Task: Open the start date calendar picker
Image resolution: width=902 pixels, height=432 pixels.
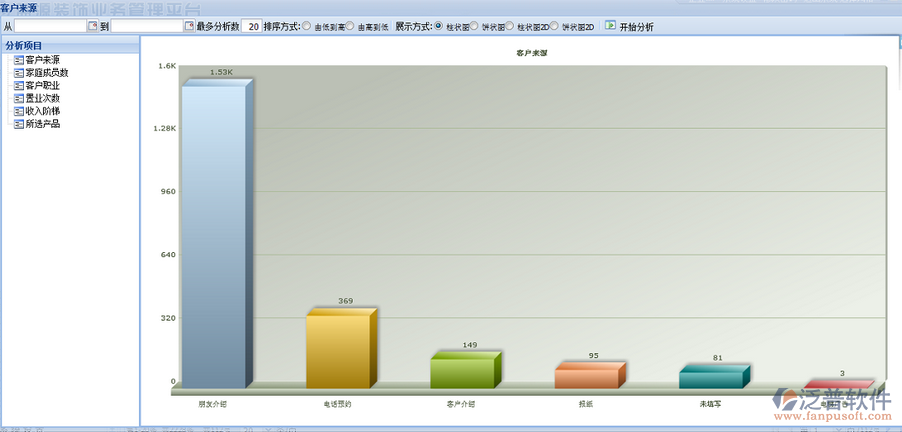Action: coord(93,26)
